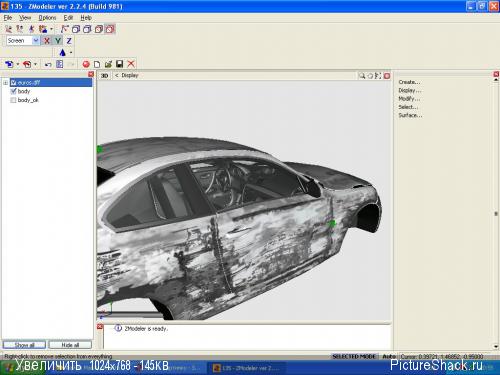Expand the Display... command group

[410, 90]
